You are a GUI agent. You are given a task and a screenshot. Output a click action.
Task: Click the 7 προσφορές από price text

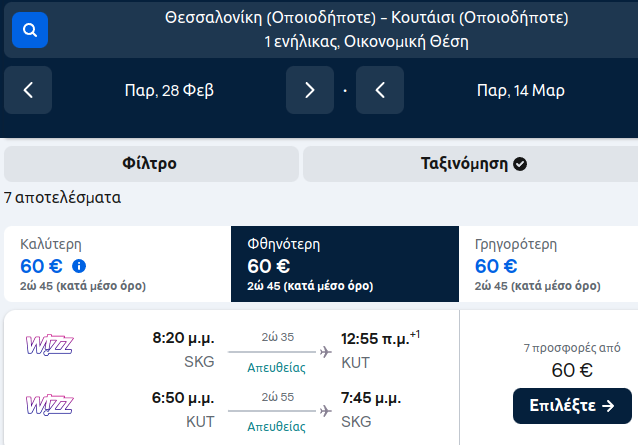(x=572, y=348)
